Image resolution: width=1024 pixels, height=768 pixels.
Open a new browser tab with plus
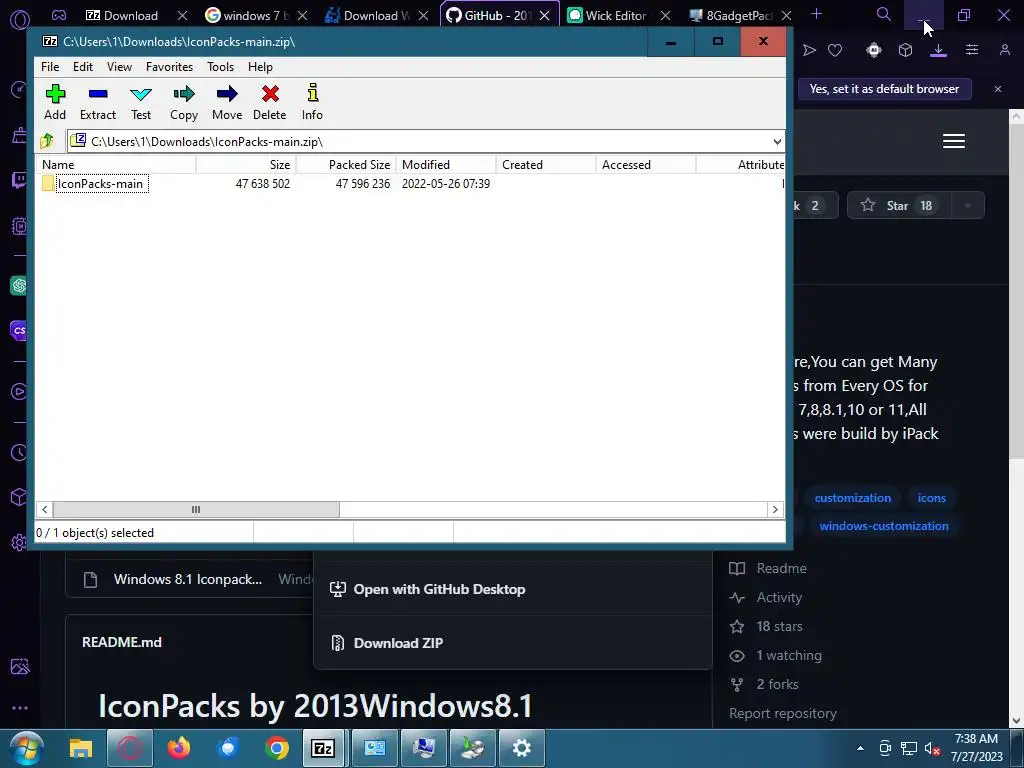(816, 14)
